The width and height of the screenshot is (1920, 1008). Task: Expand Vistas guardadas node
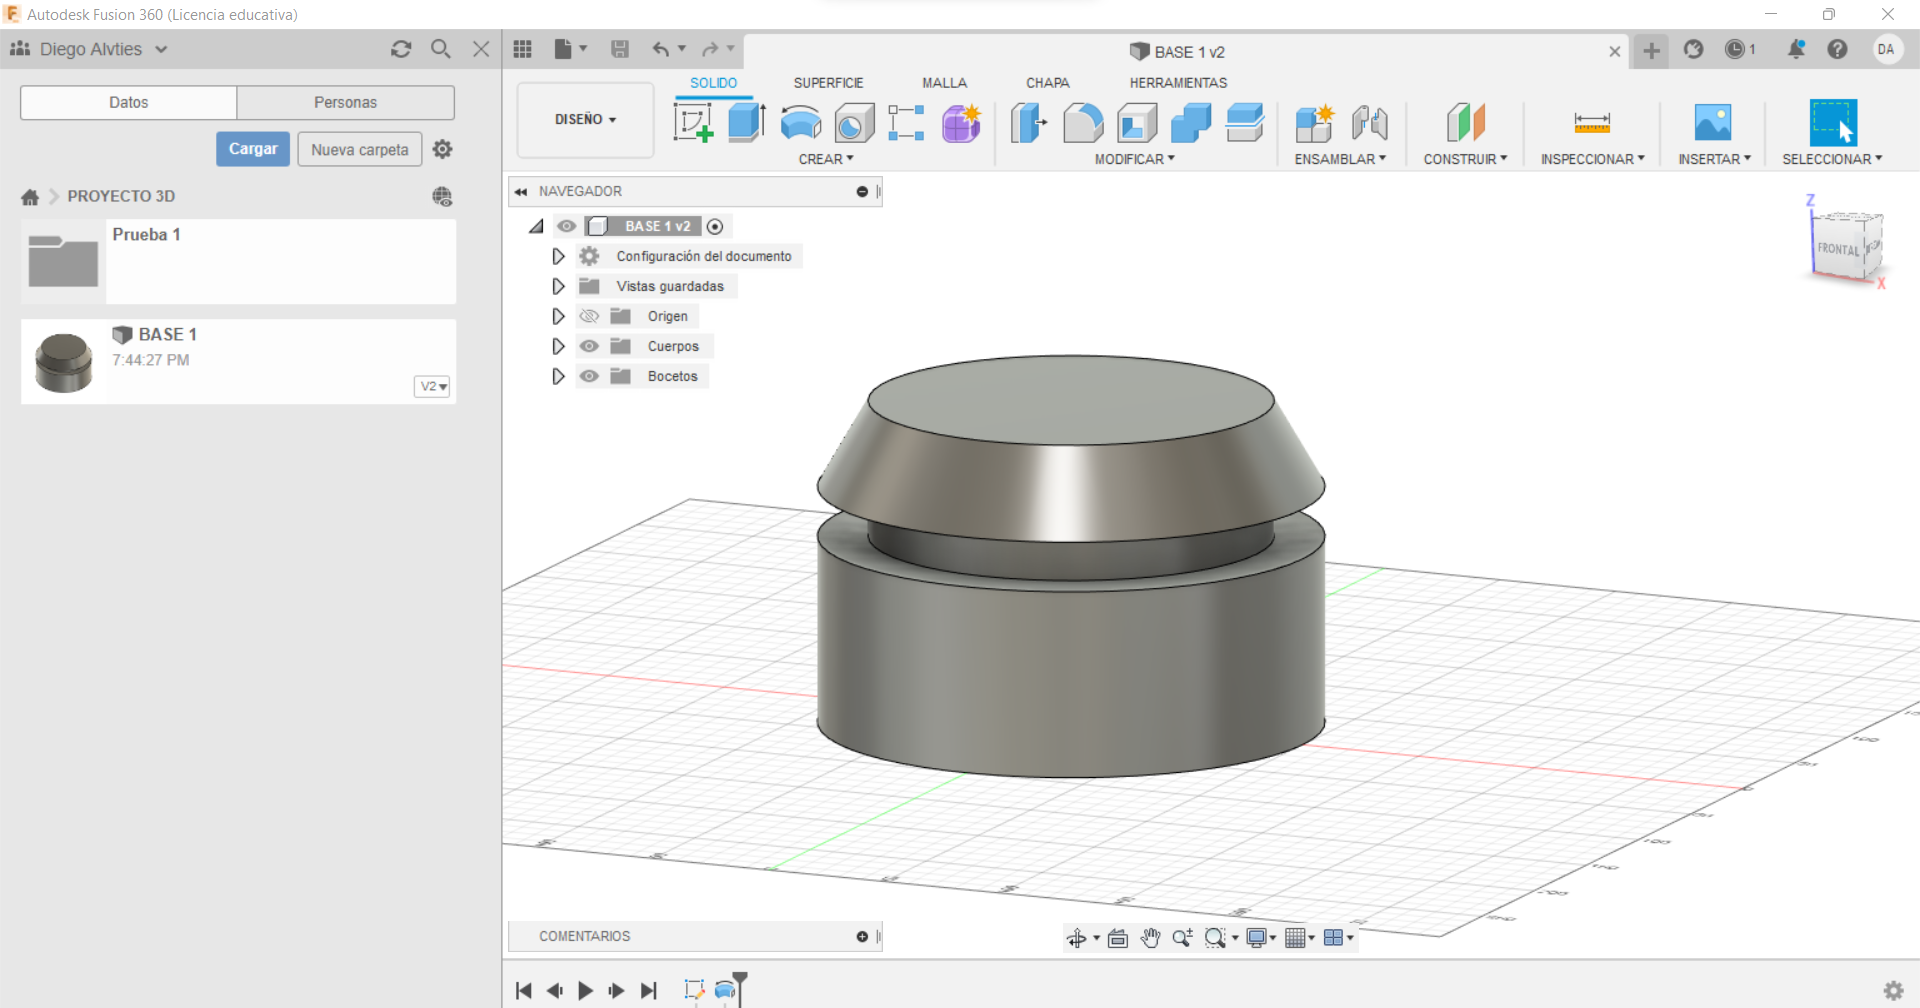coord(558,286)
